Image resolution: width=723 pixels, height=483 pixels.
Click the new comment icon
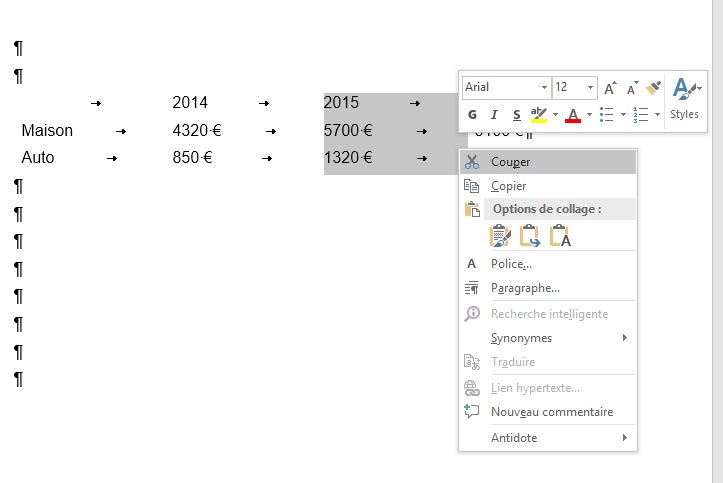[x=472, y=411]
